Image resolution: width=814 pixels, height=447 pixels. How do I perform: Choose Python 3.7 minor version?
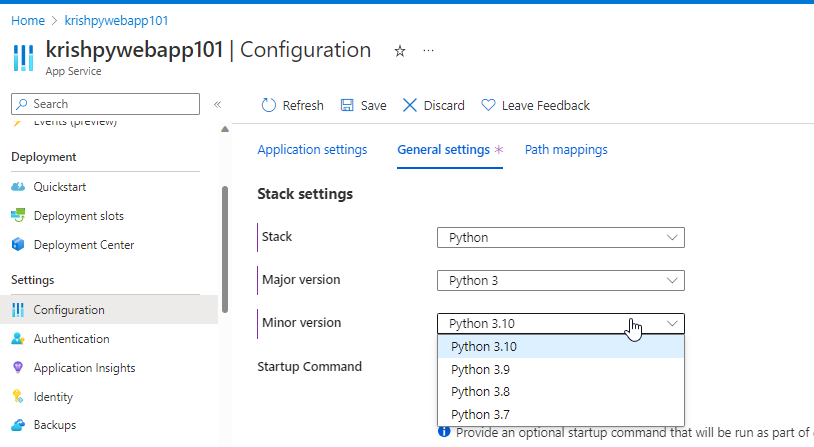click(561, 415)
